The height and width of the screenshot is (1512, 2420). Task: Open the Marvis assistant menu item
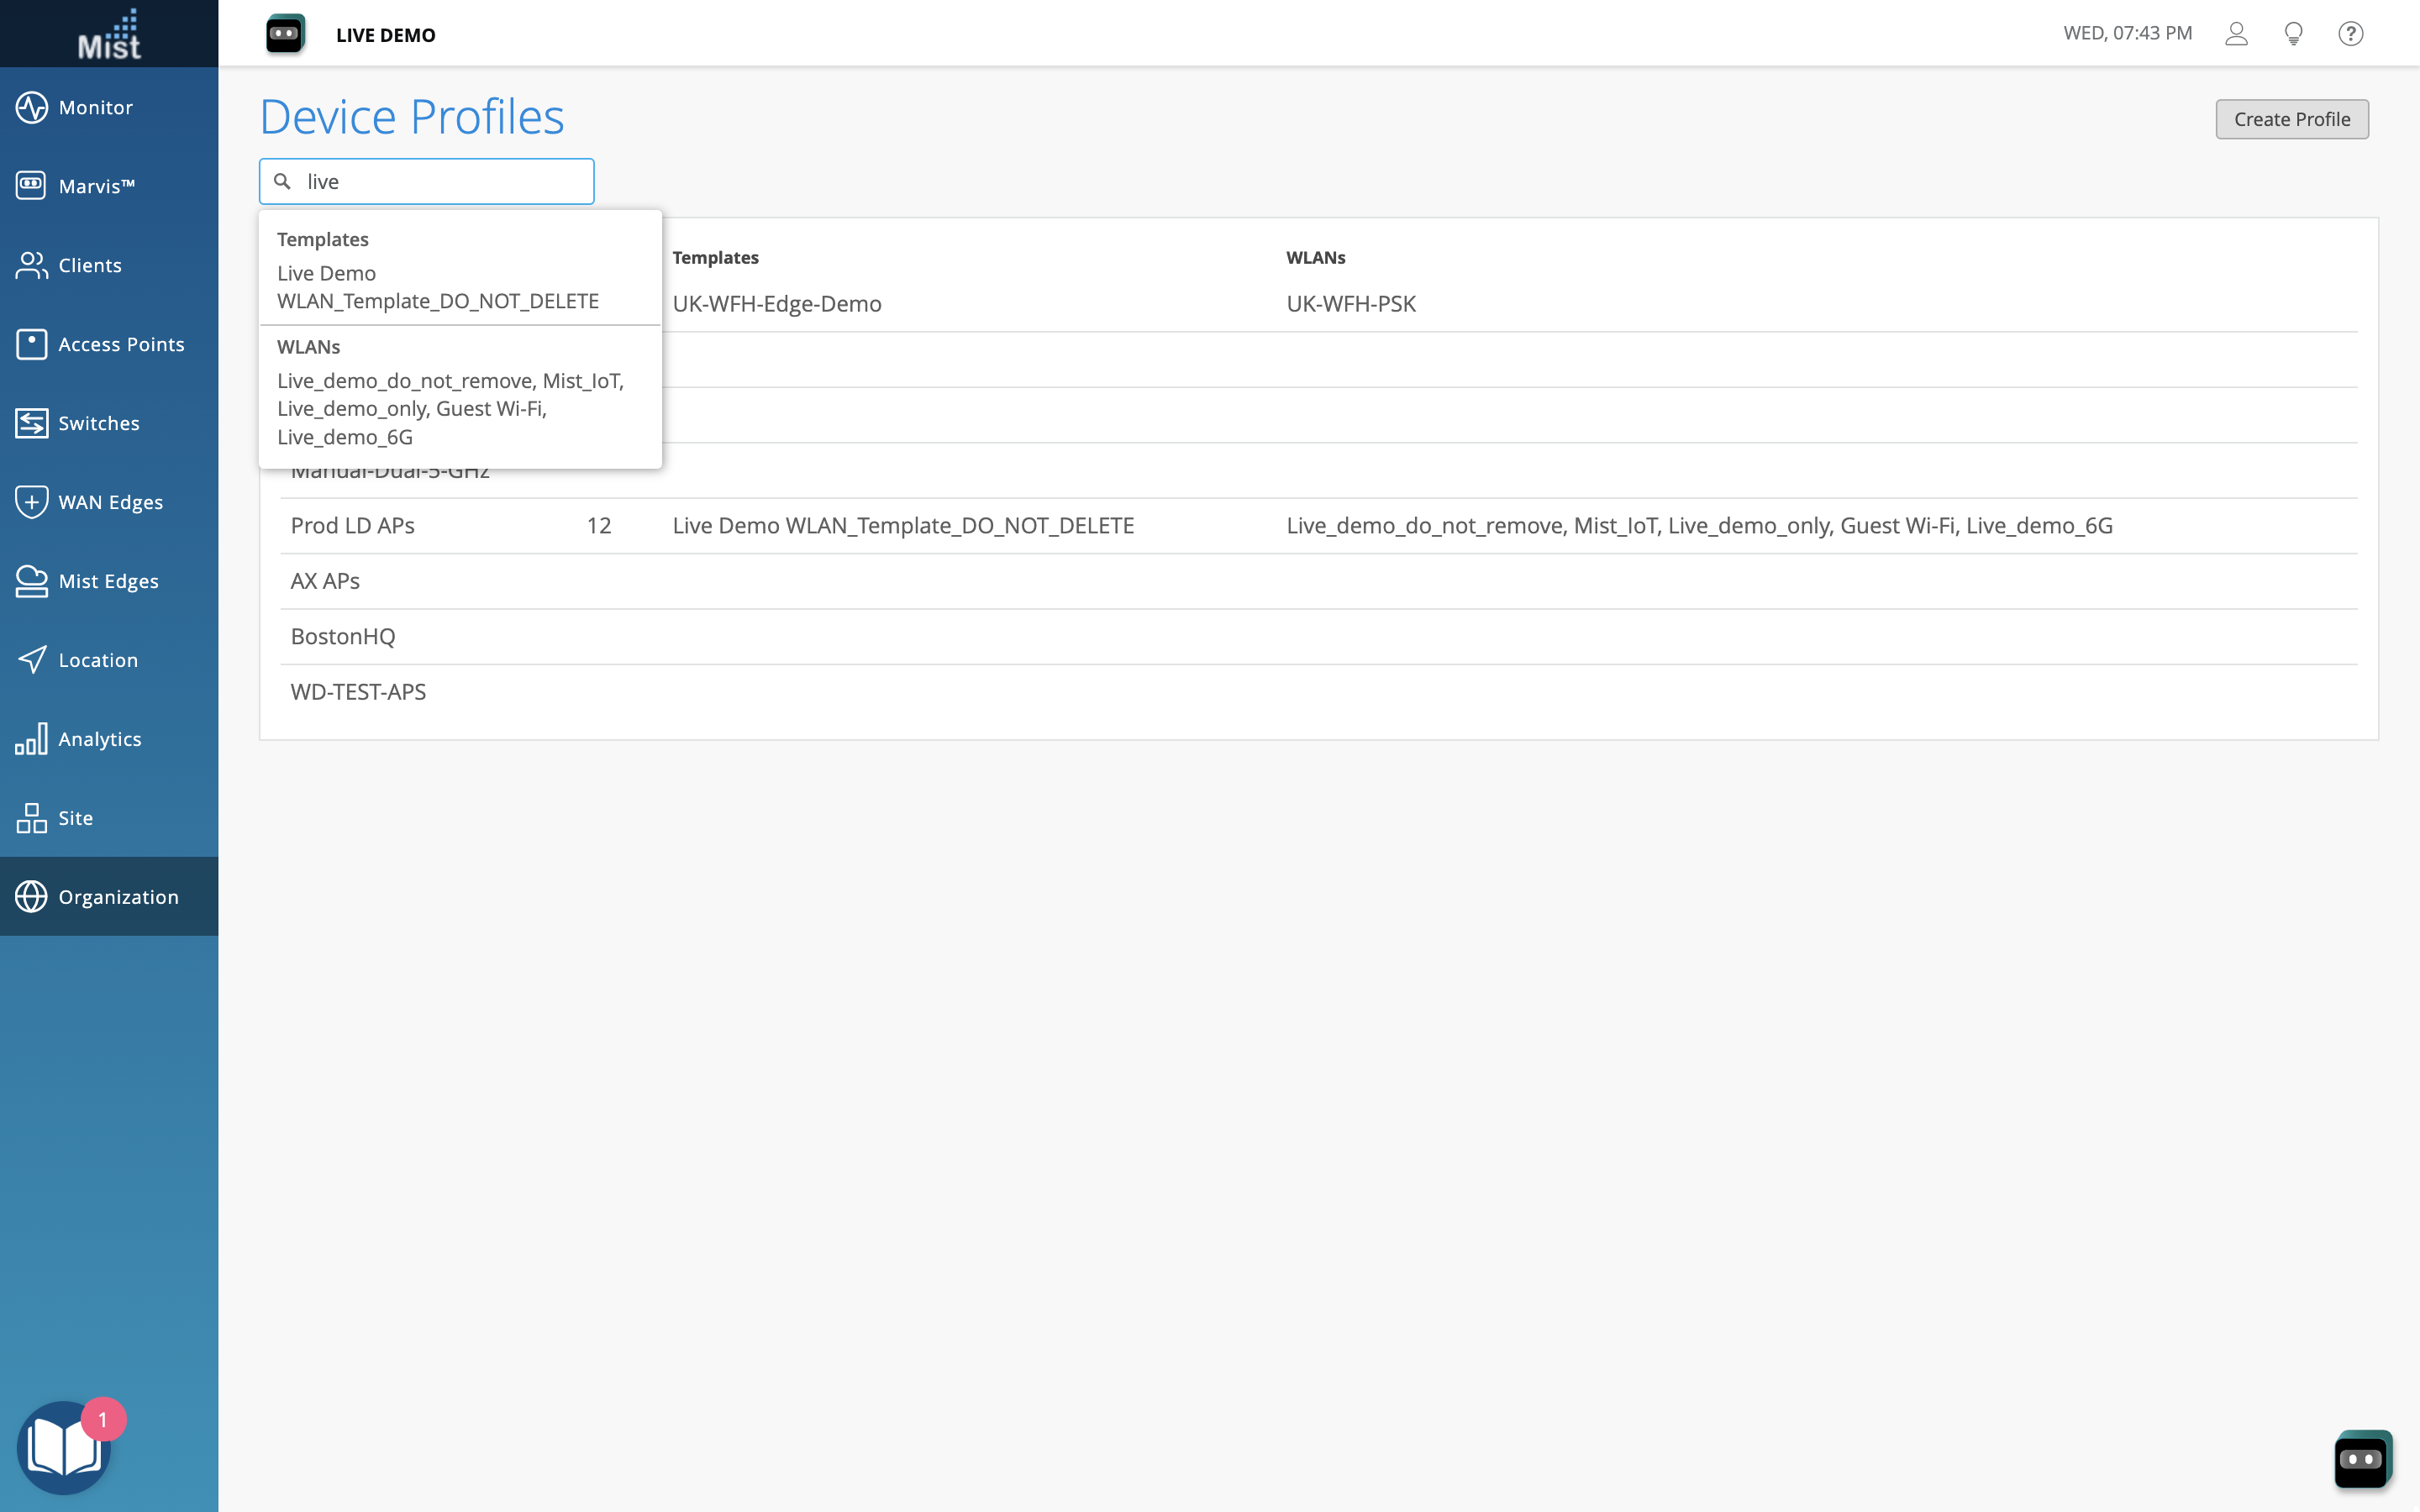tap(95, 186)
